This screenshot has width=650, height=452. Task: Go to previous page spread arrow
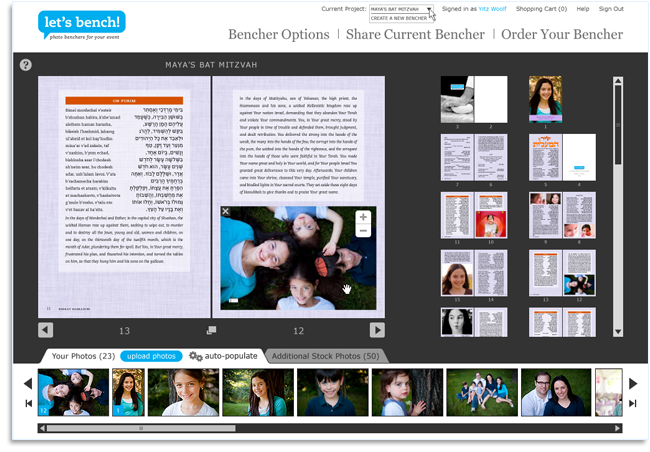tap(46, 330)
